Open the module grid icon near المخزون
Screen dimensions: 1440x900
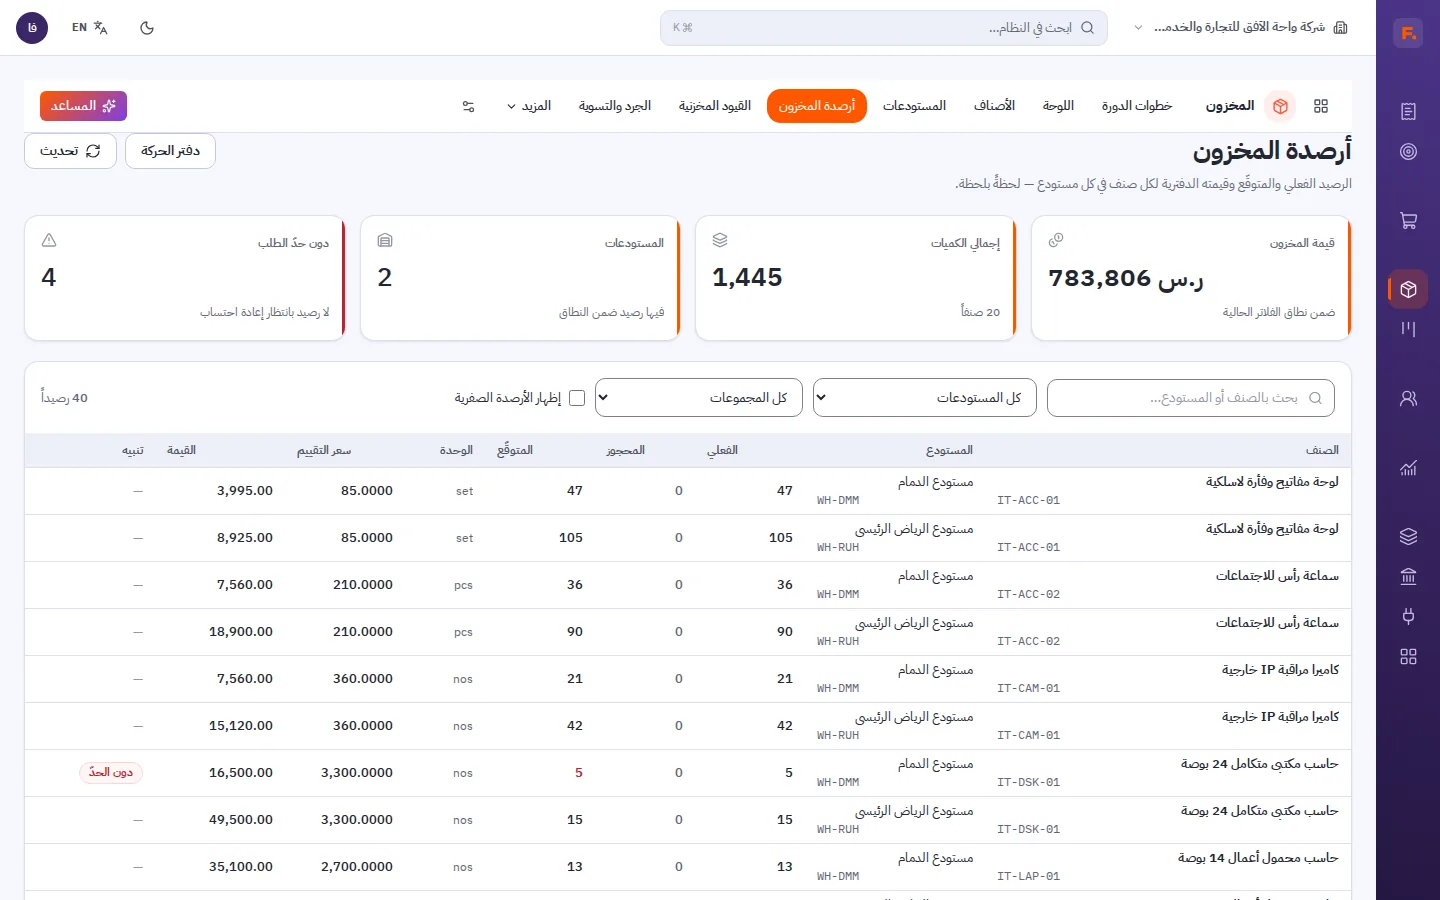point(1321,106)
